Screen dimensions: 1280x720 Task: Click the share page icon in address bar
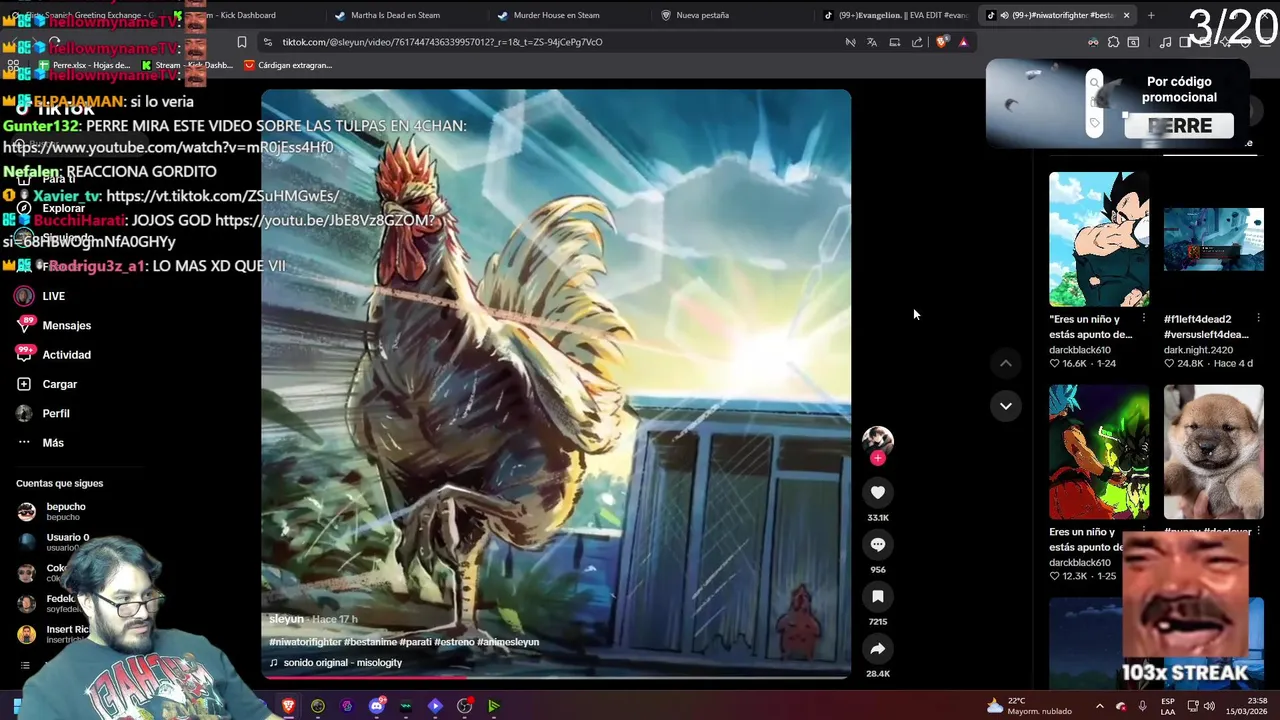point(917,42)
